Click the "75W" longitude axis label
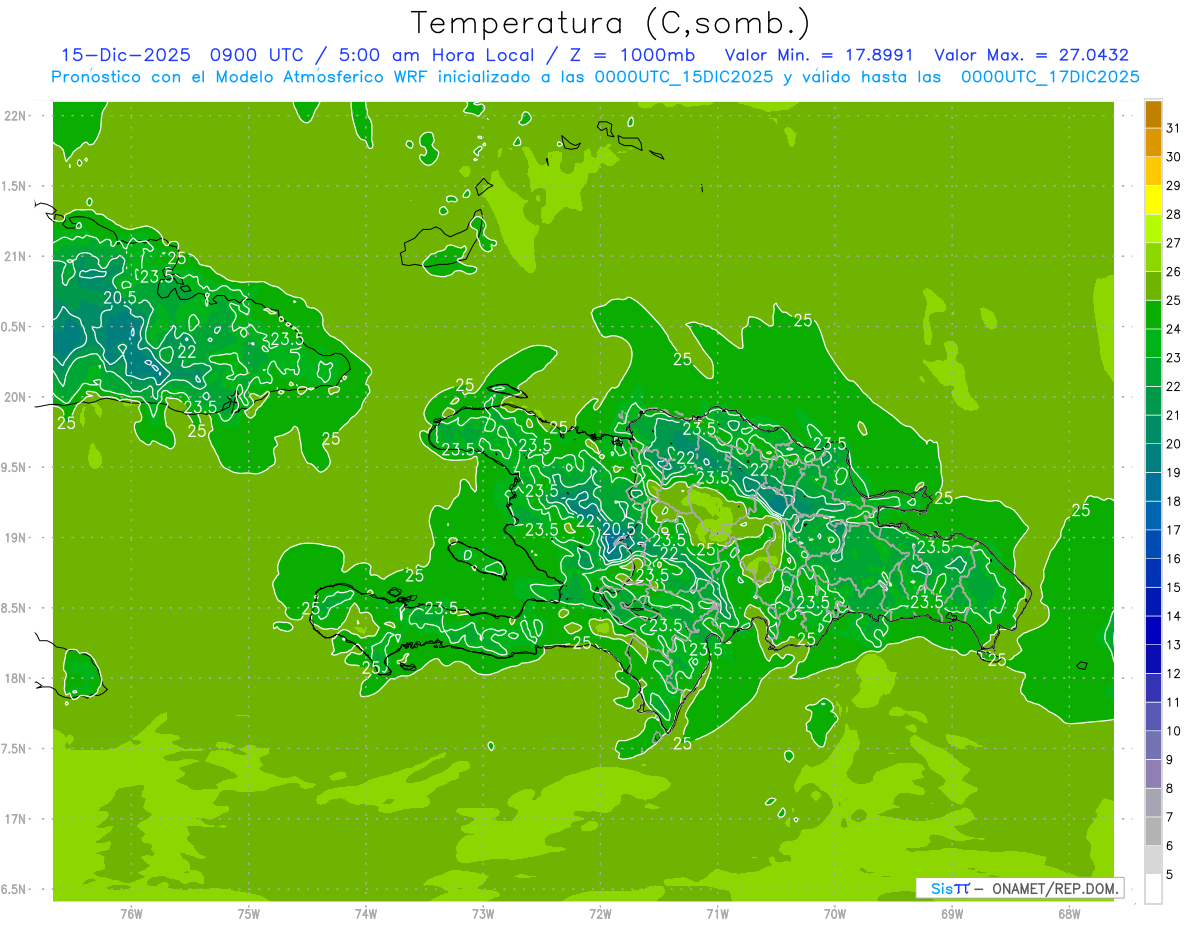Viewport: 1200px width, 927px height. [x=249, y=913]
